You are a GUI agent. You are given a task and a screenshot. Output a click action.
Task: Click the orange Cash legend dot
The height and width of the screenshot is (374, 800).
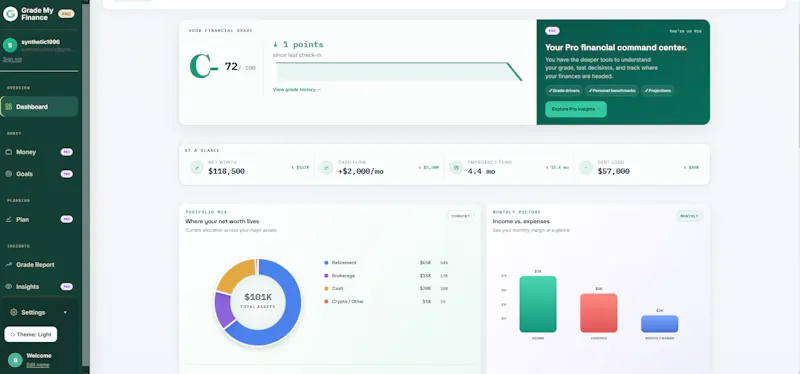[x=326, y=289]
